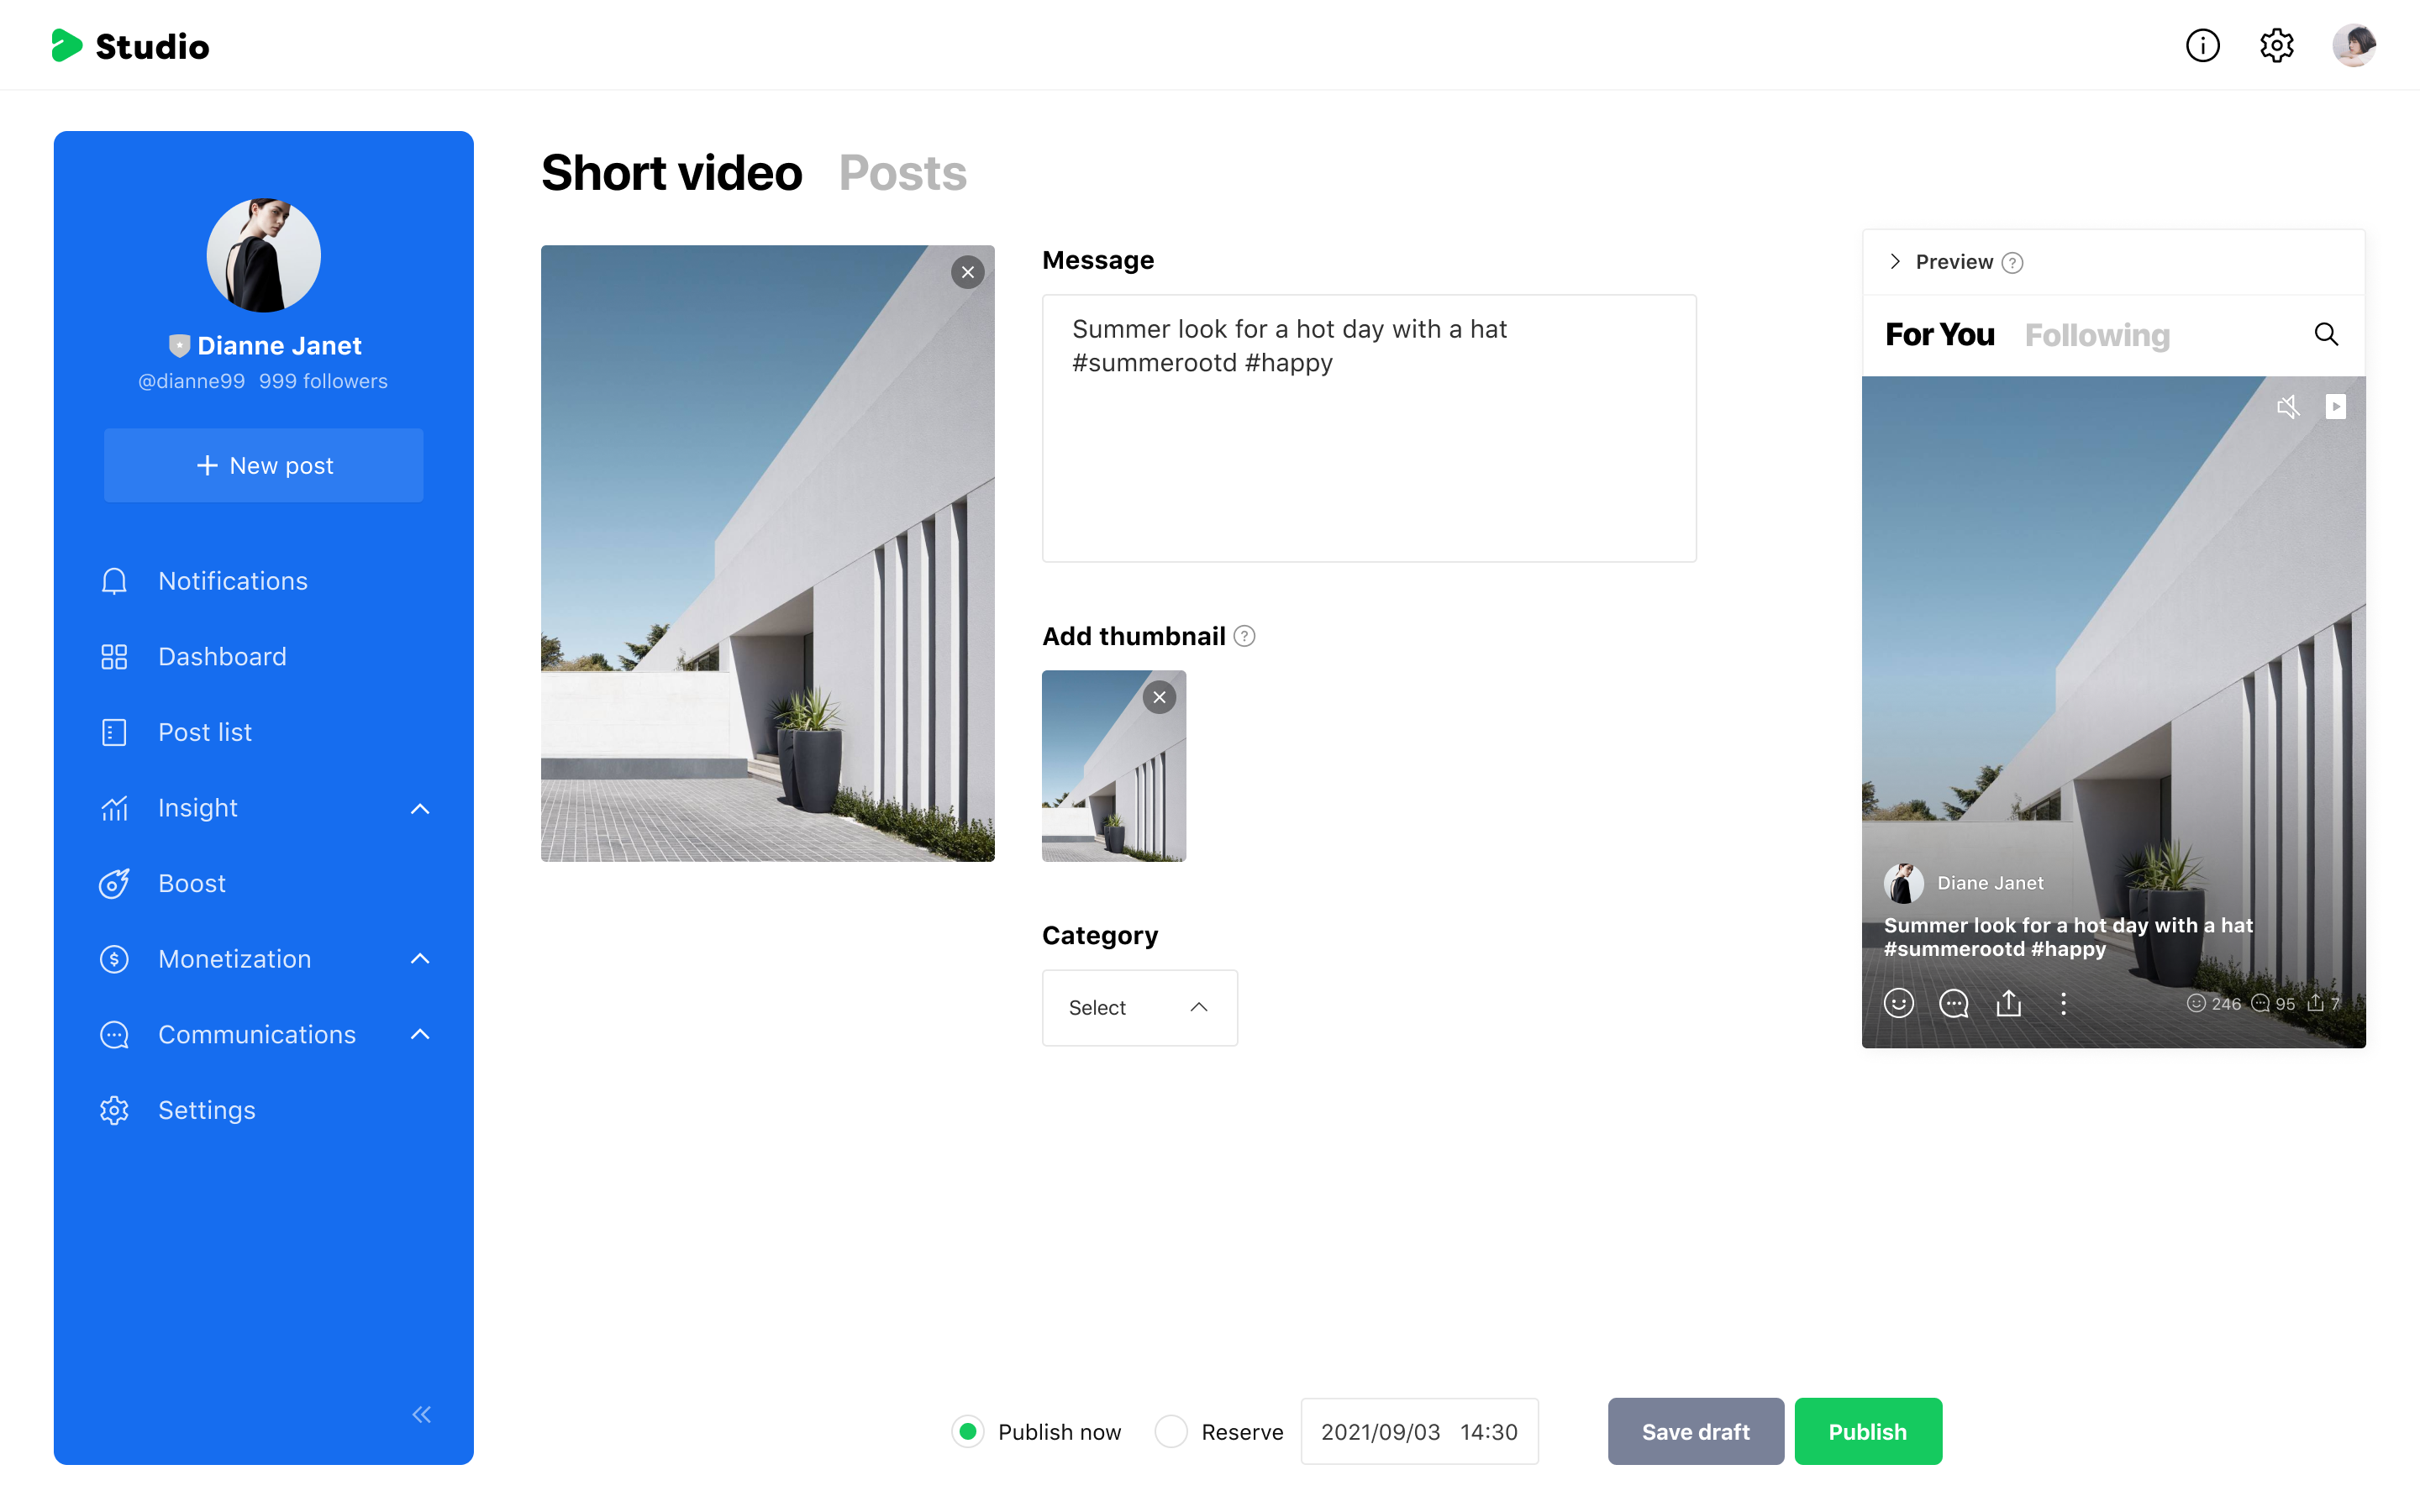Select the For You preview tab
This screenshot has width=2420, height=1512.
[x=1939, y=335]
